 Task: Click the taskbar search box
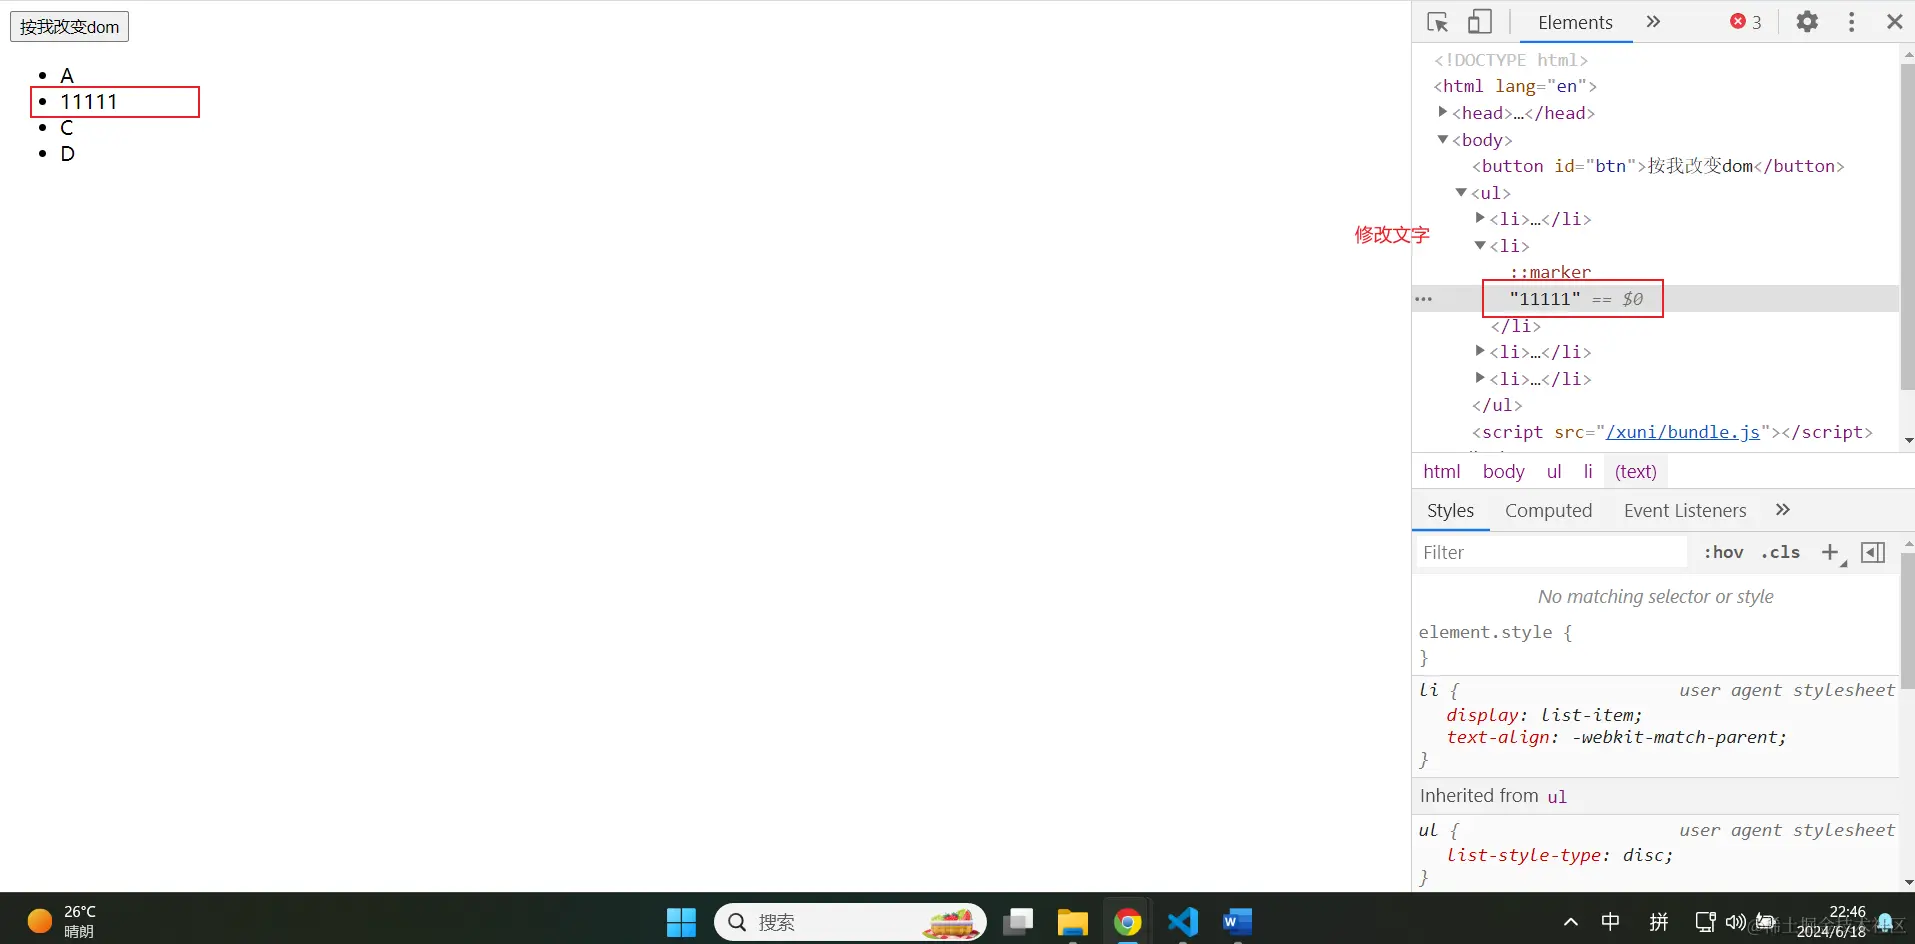[850, 922]
